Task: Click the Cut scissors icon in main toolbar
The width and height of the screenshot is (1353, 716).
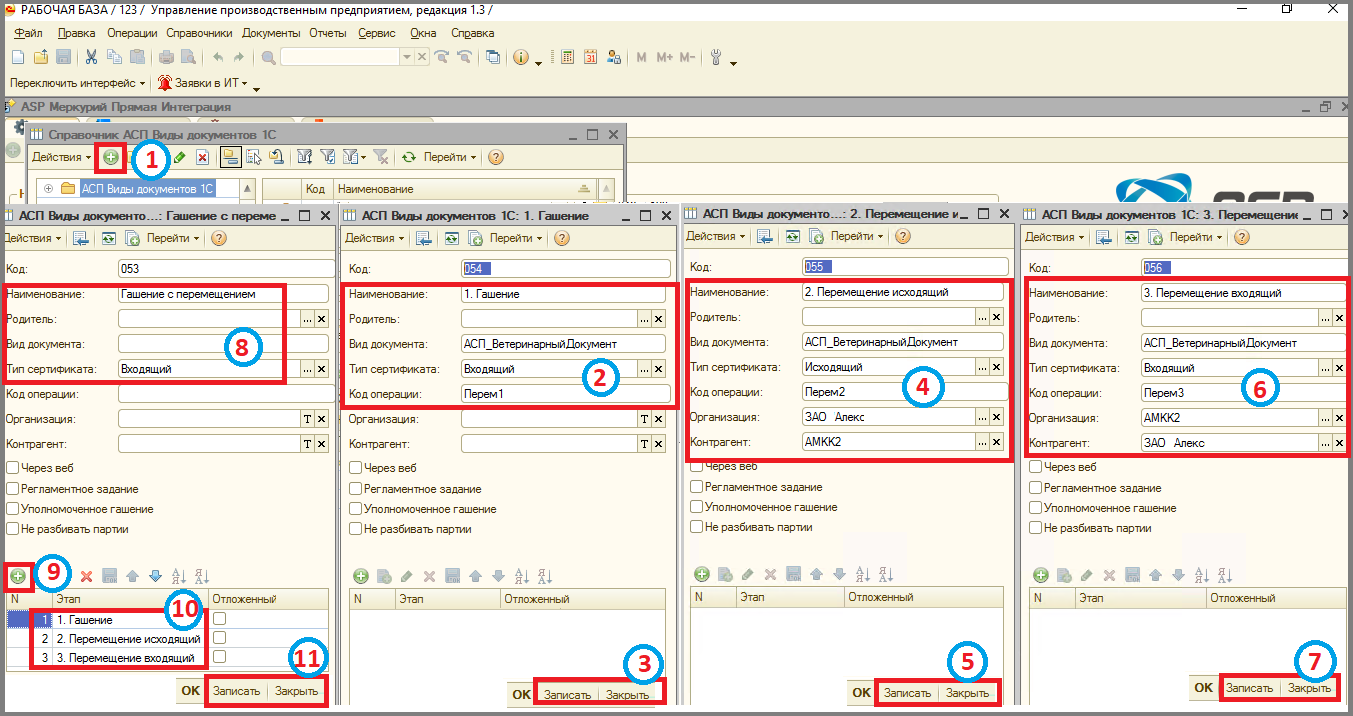Action: 91,57
